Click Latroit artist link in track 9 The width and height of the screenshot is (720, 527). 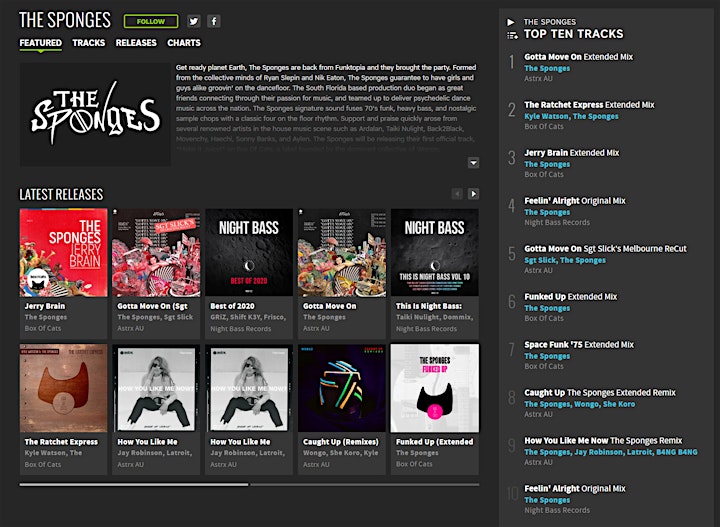tap(639, 452)
